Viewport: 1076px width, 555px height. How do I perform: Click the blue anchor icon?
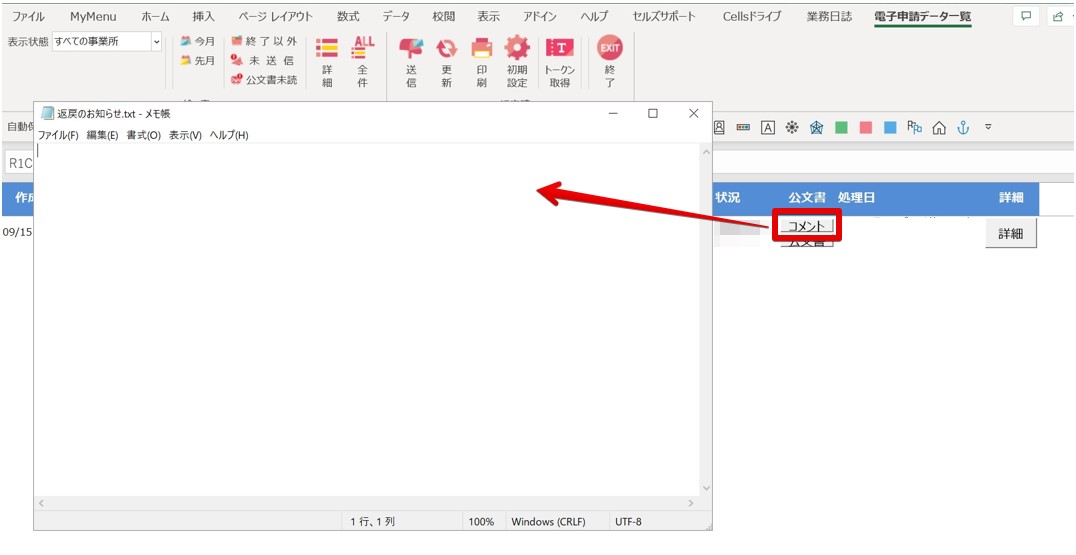[x=963, y=127]
